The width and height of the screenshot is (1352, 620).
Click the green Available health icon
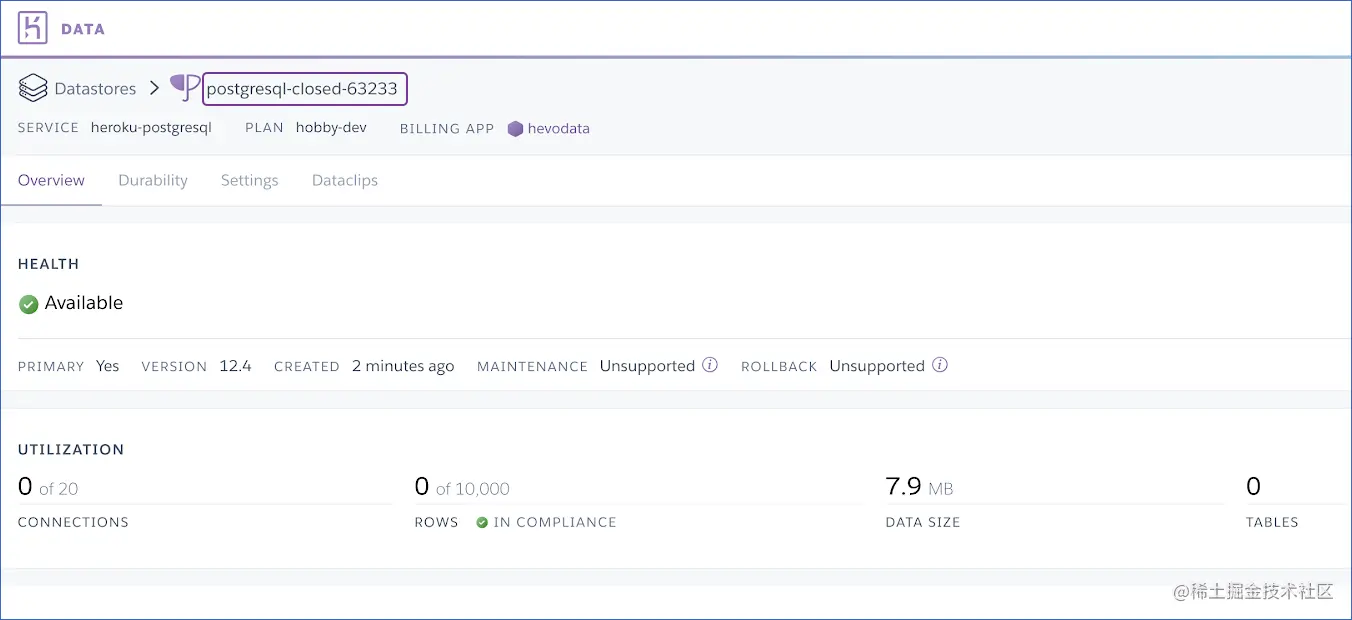tap(28, 303)
